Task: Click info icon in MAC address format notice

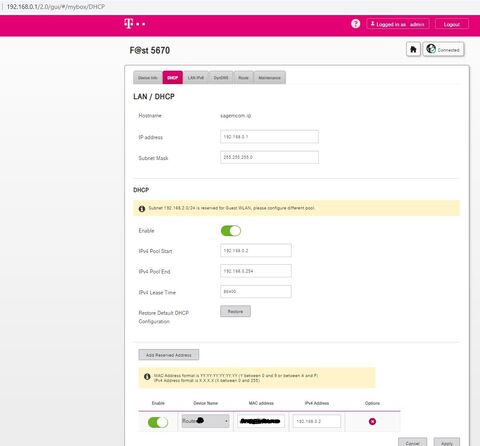Action: click(x=147, y=376)
